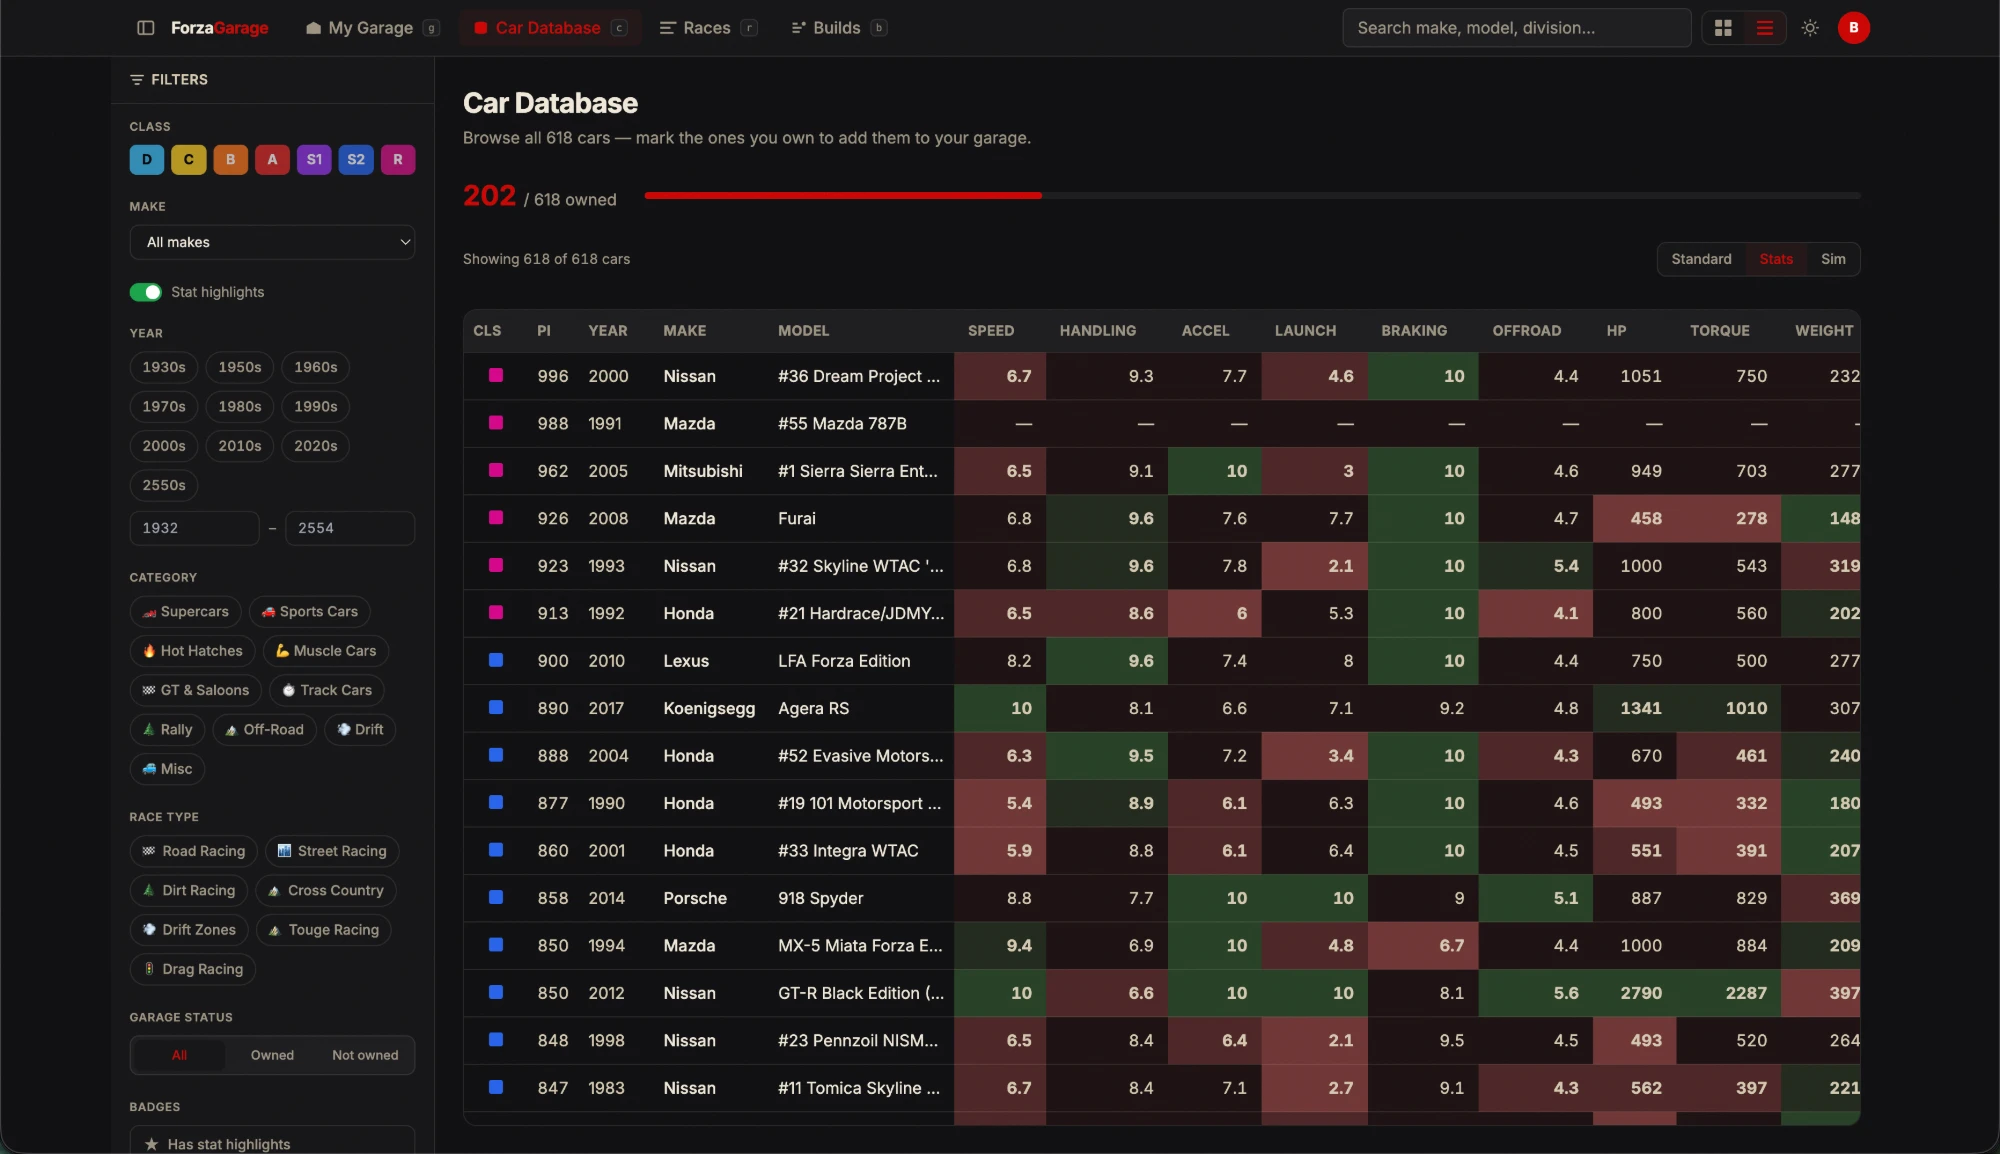Enable the Has stat highlights badge filter
This screenshot has width=2000, height=1154.
[x=272, y=1143]
